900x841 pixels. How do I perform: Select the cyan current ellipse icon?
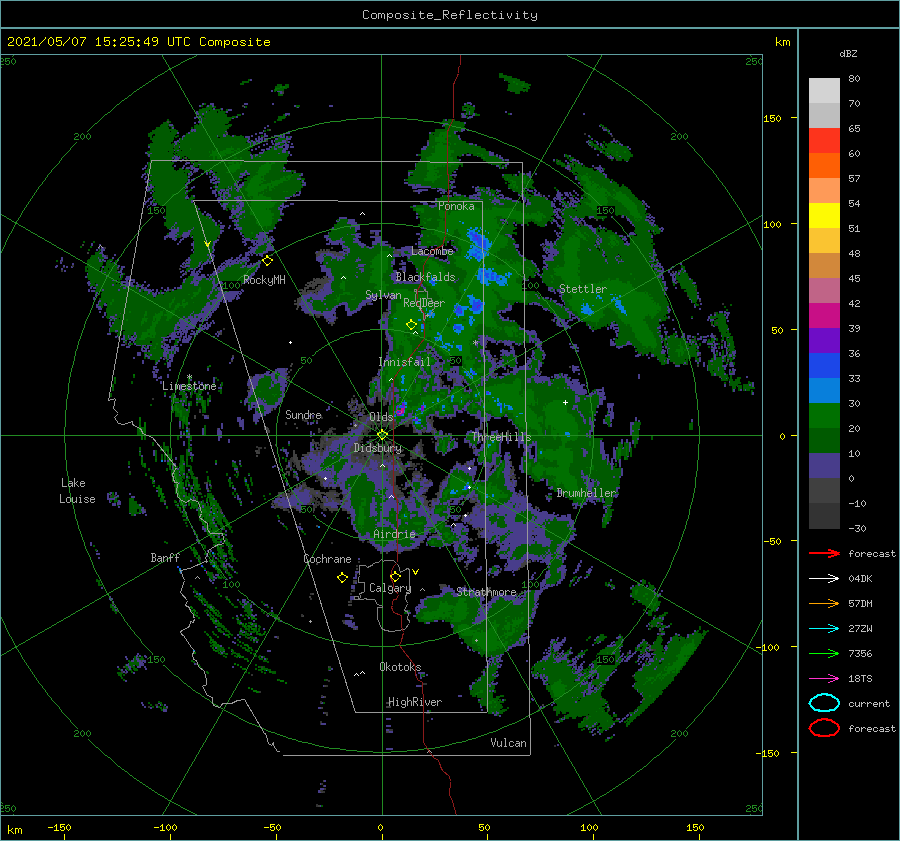(824, 703)
